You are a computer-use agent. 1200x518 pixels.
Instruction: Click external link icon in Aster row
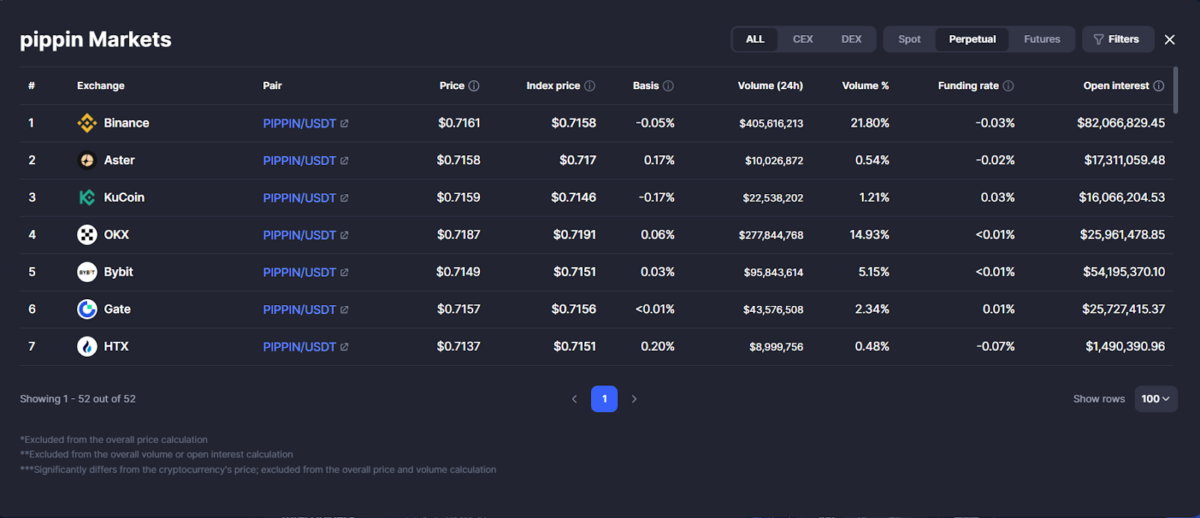pyautogui.click(x=345, y=160)
